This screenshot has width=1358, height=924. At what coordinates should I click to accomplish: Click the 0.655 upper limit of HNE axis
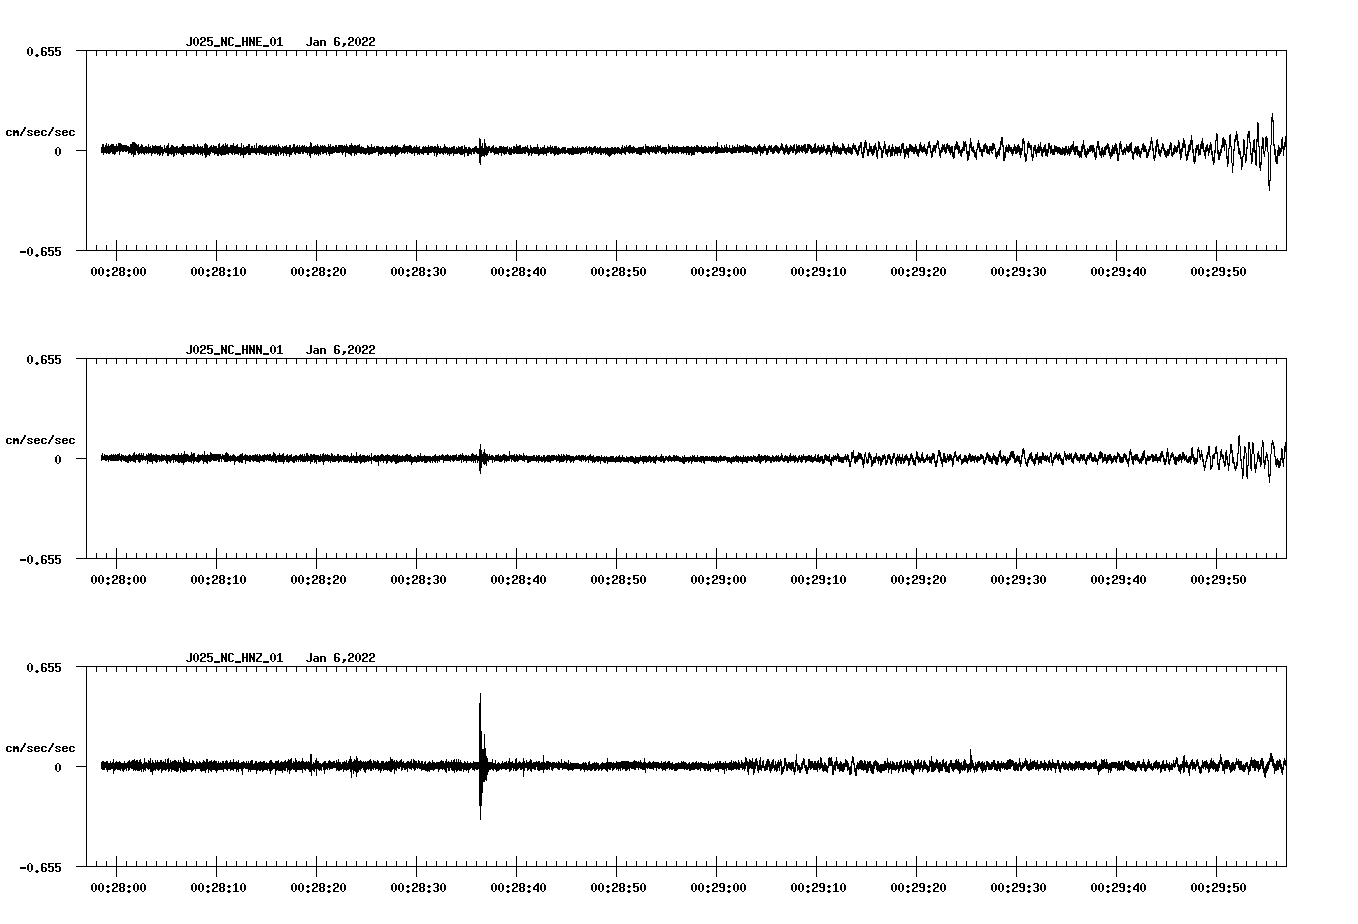point(44,51)
